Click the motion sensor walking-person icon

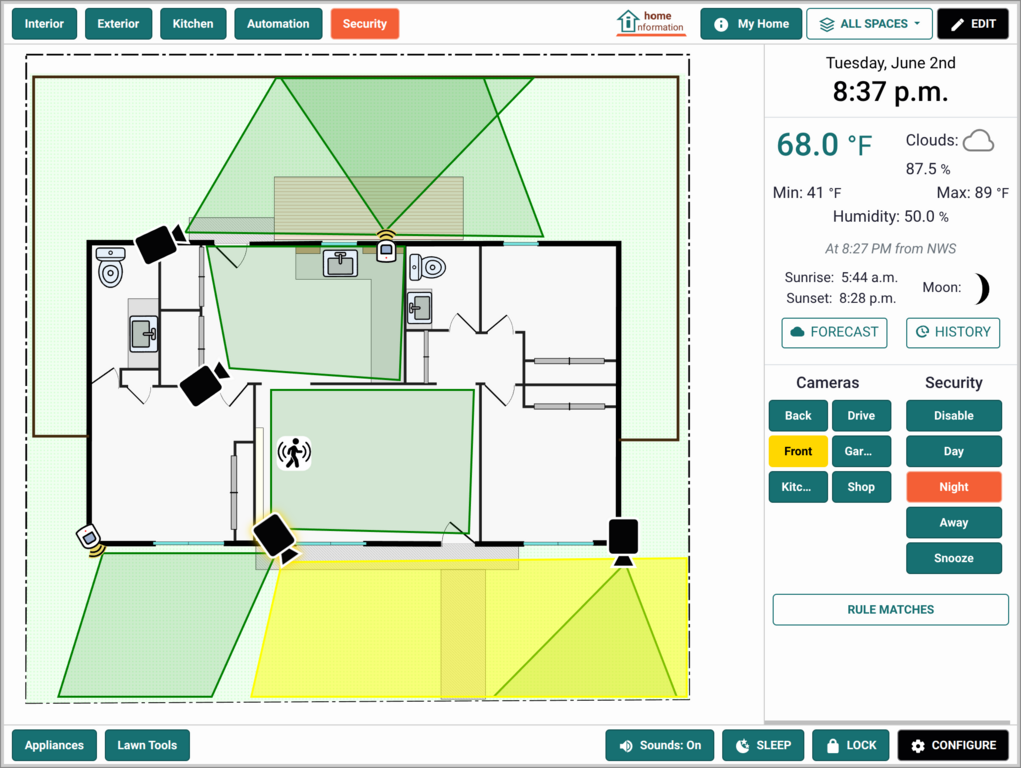point(294,453)
